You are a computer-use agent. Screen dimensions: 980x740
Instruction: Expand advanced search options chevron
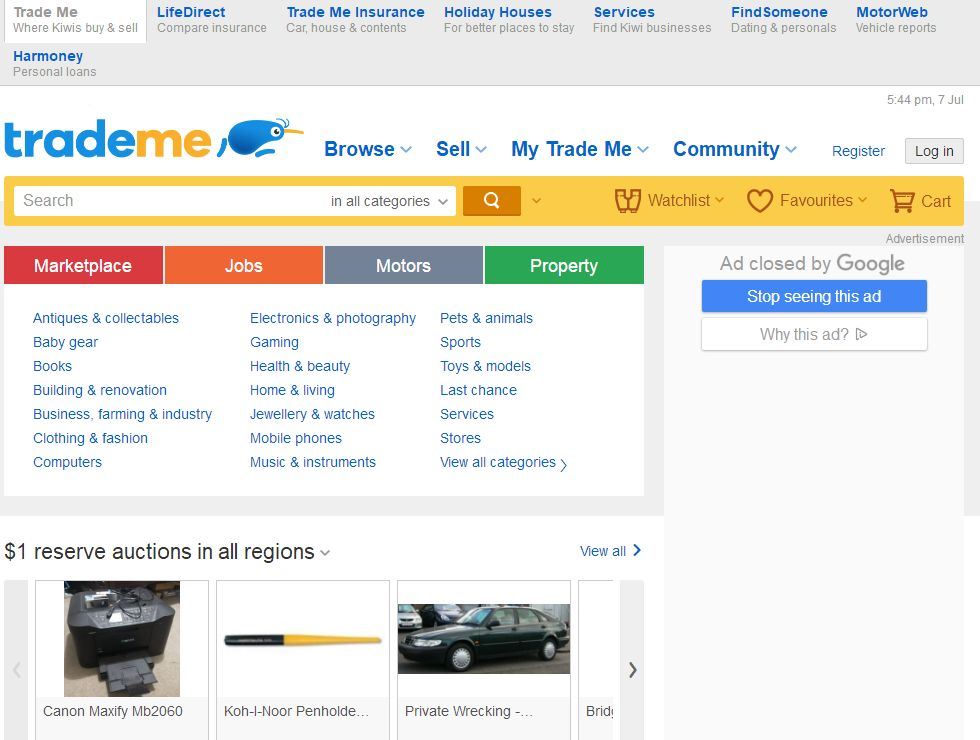click(536, 201)
